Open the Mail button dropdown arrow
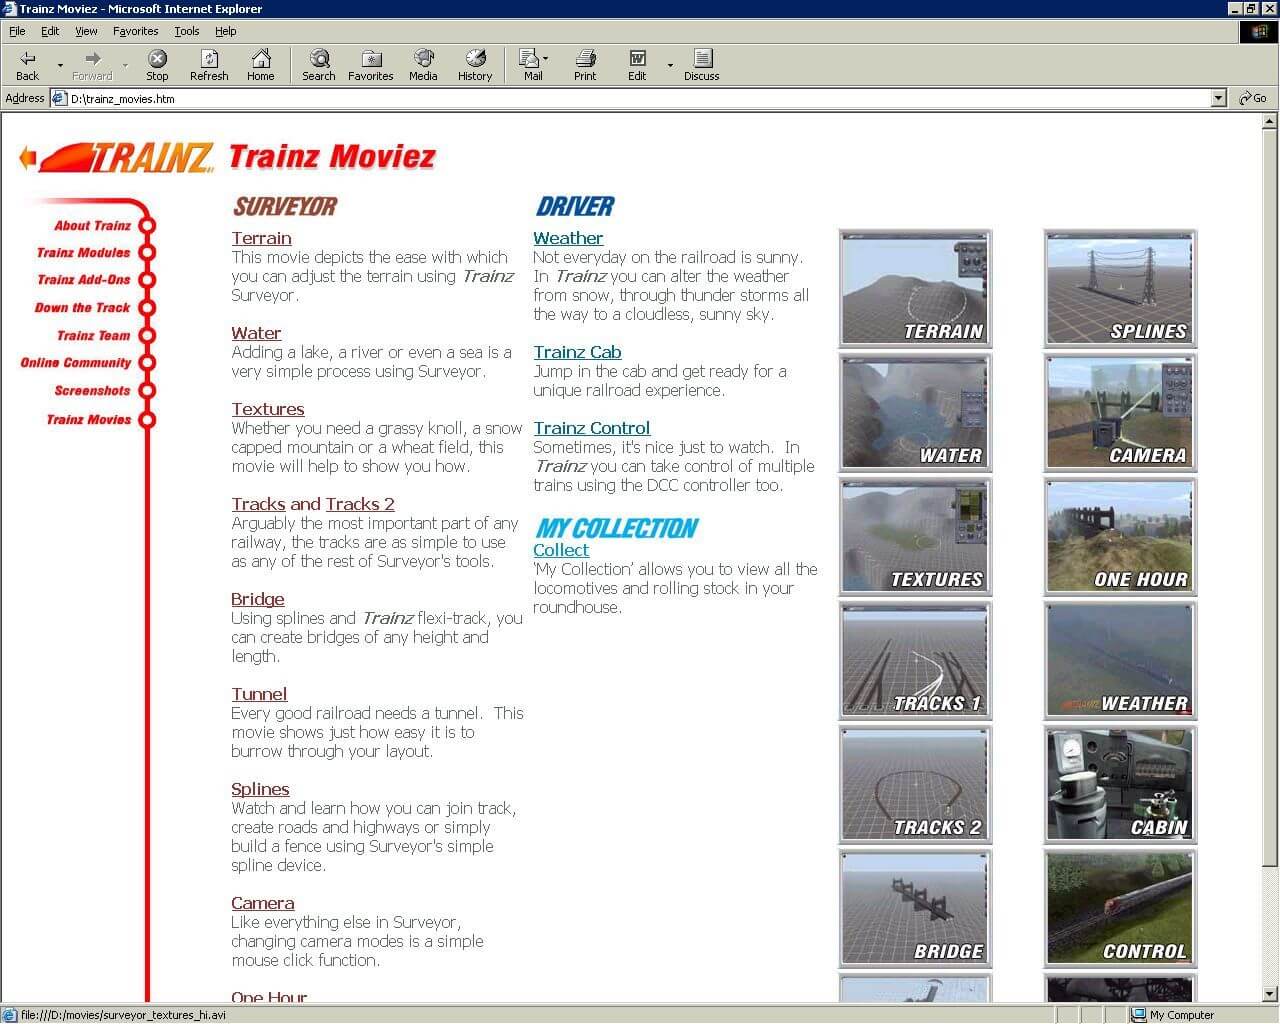 (545, 59)
